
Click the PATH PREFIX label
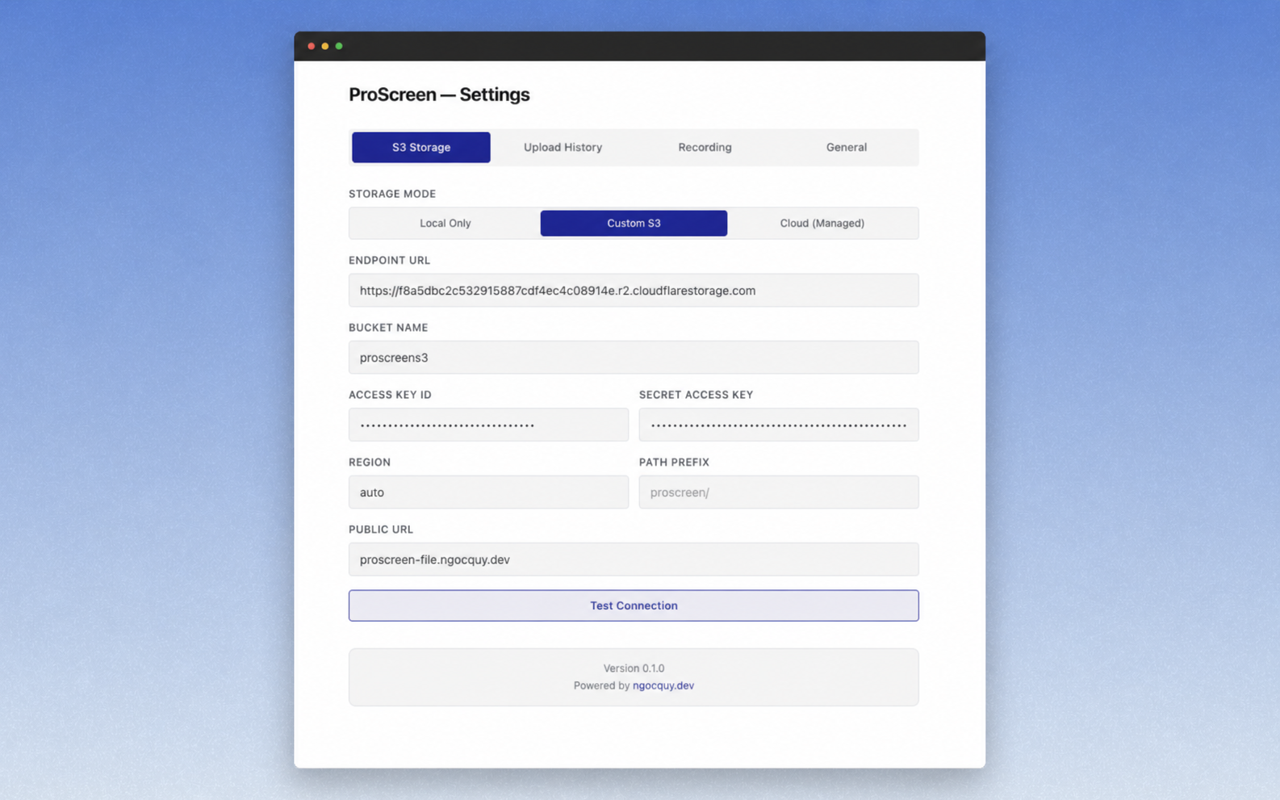(674, 462)
